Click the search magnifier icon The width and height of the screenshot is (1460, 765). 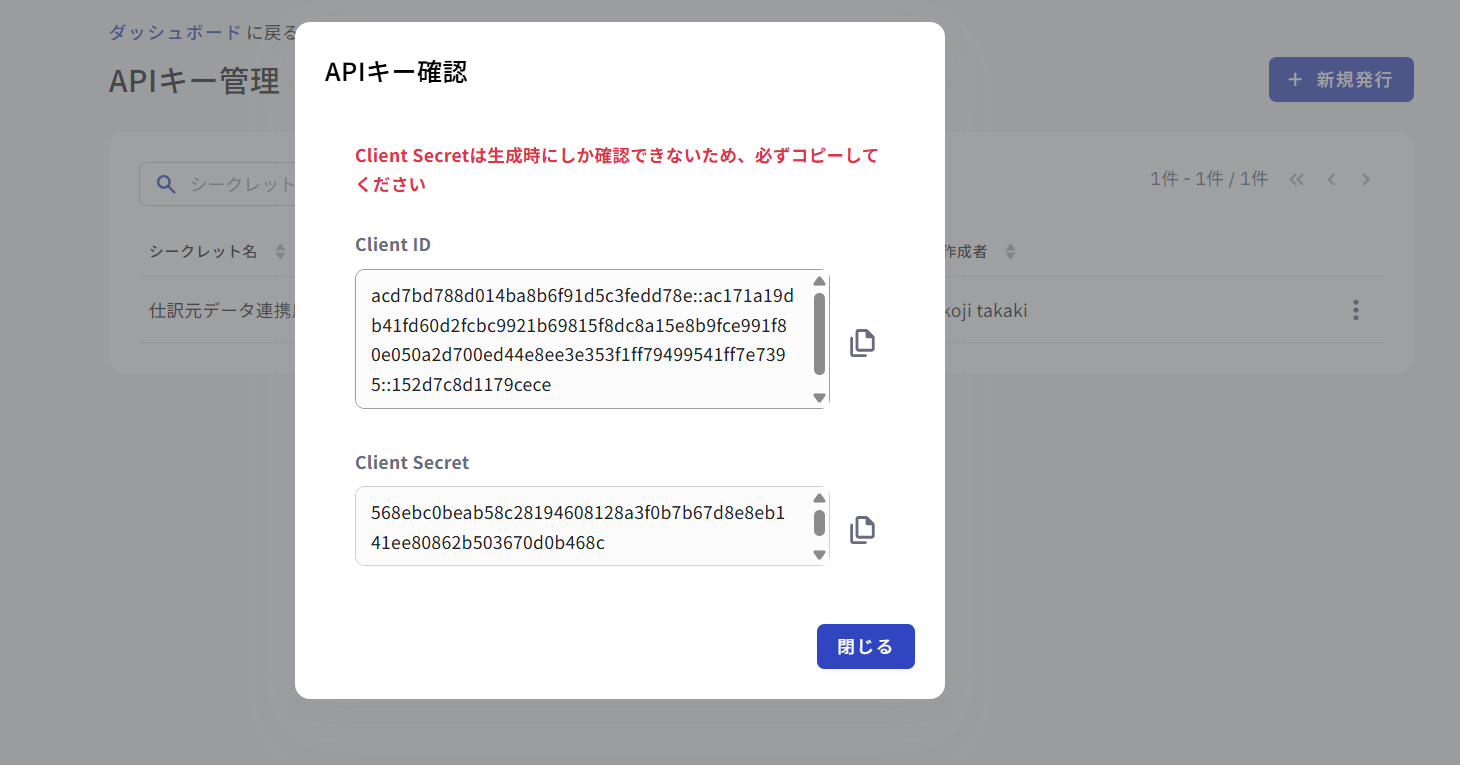[x=167, y=184]
